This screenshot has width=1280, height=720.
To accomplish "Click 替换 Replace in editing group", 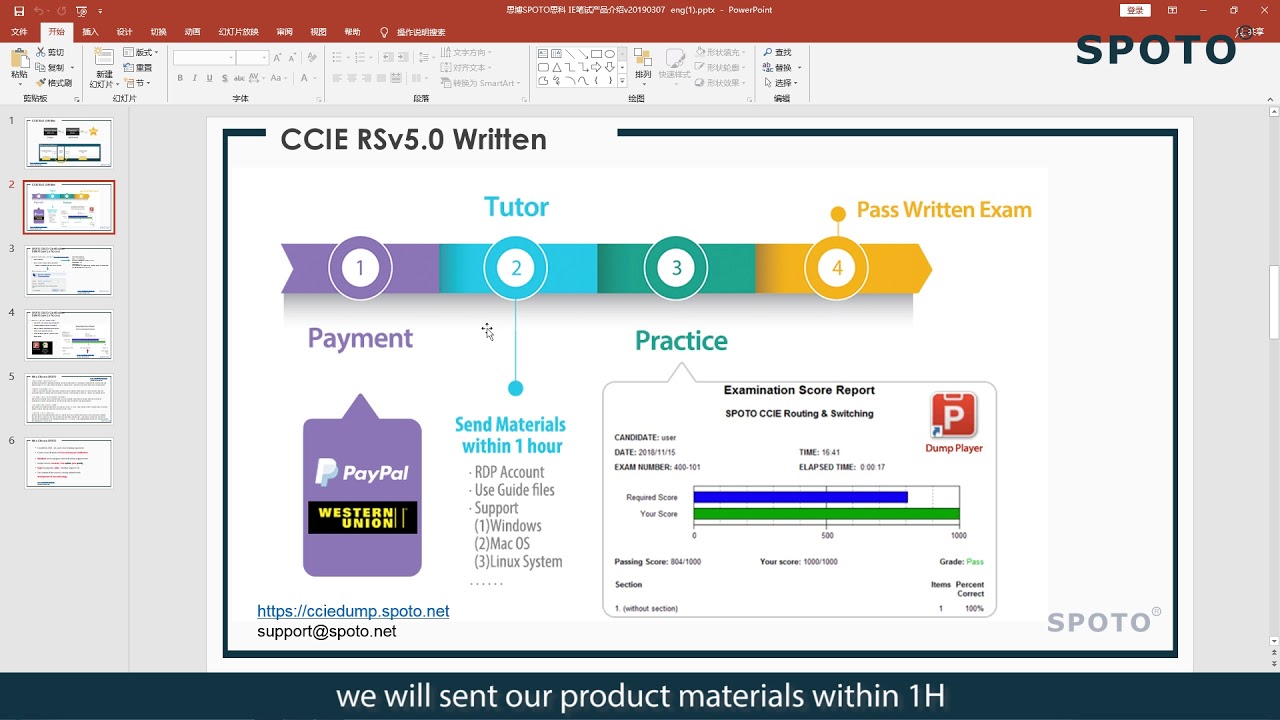I will (781, 67).
